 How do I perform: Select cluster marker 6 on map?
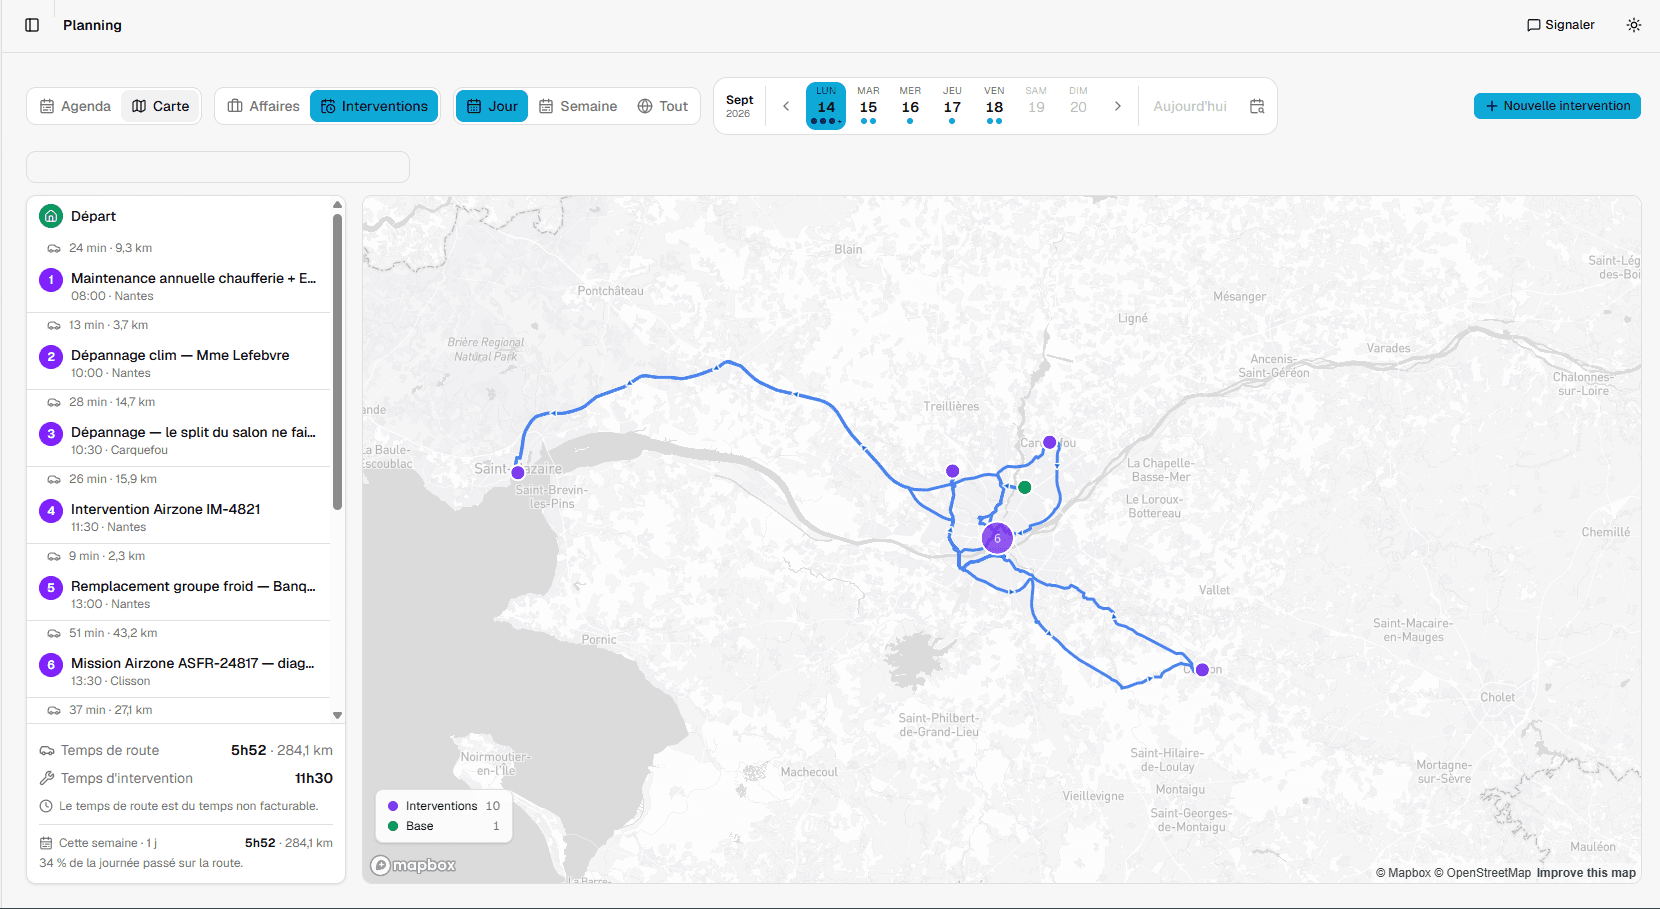click(x=997, y=538)
